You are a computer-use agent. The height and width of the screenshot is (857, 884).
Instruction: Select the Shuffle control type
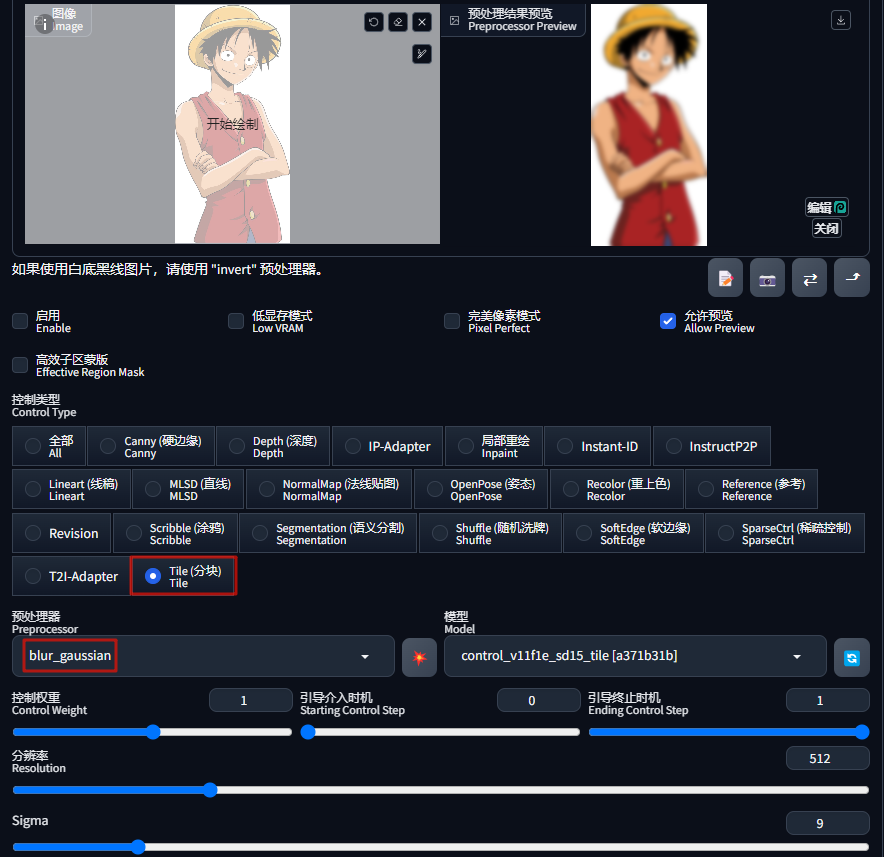490,533
